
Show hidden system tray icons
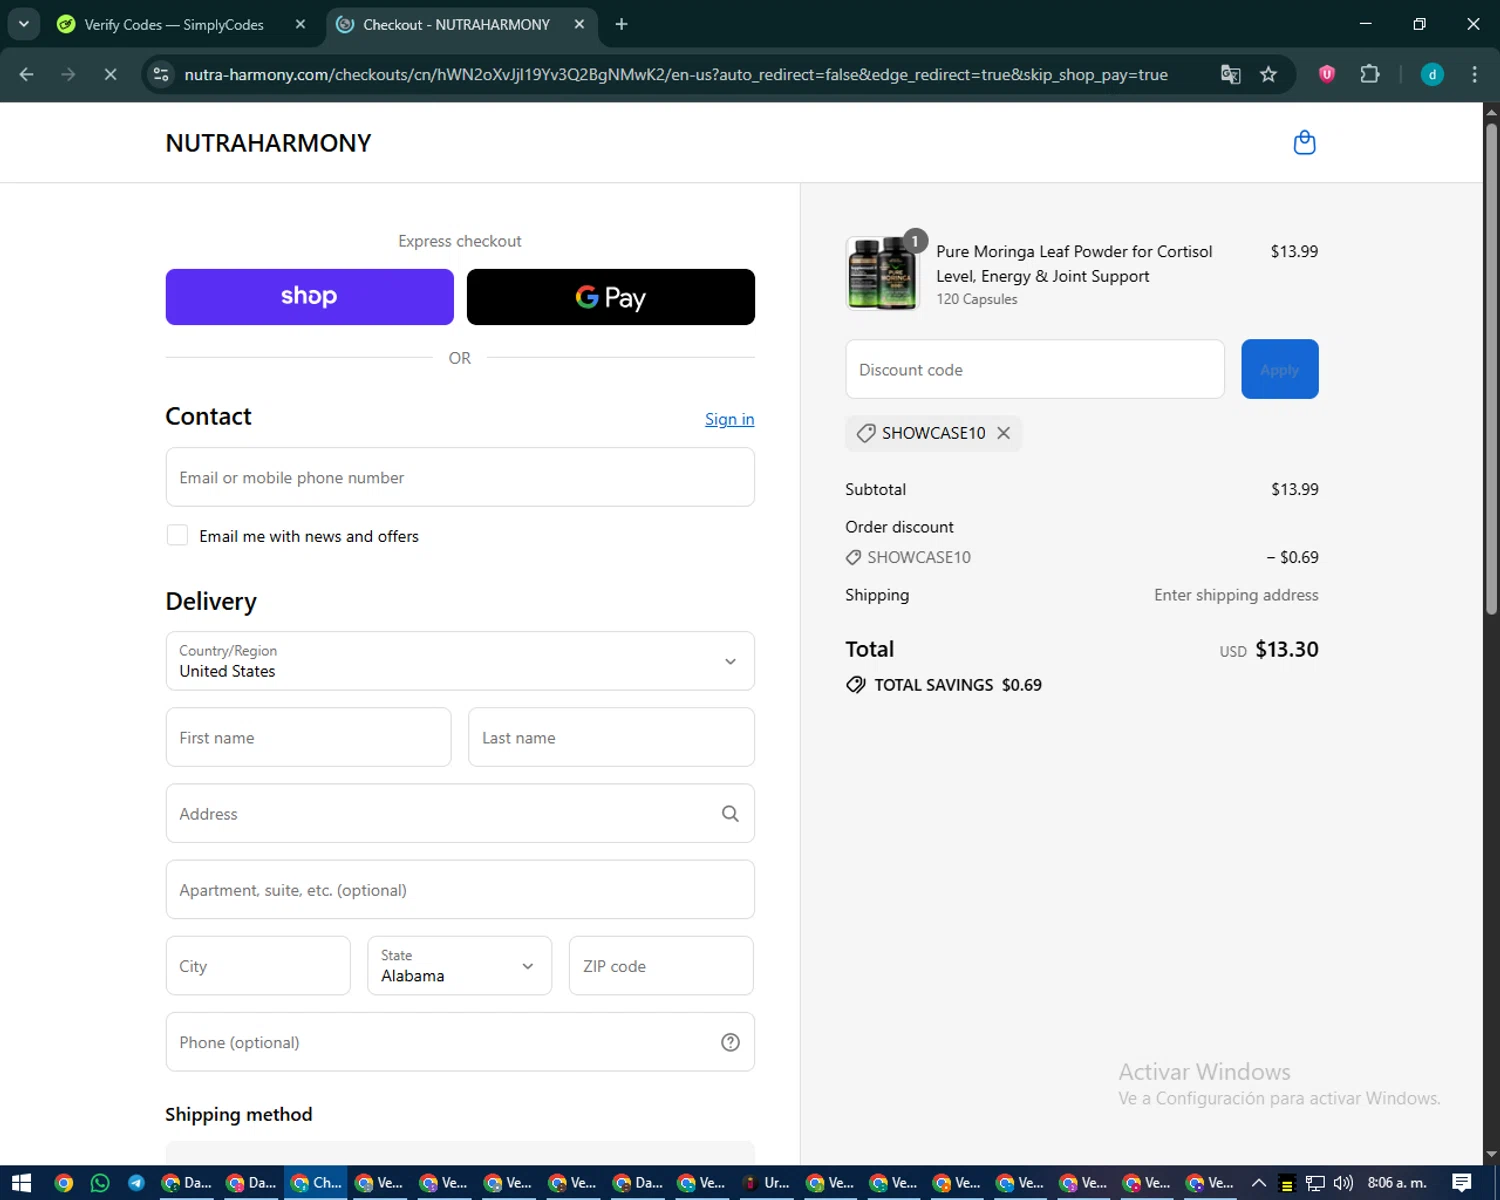coord(1259,1183)
